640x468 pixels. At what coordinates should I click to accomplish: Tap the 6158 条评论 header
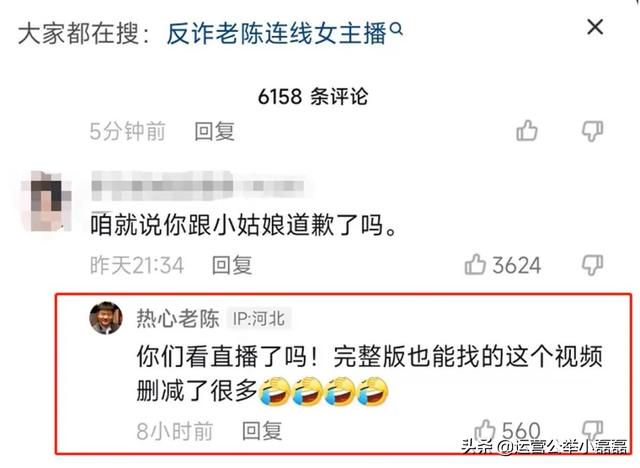(x=313, y=97)
